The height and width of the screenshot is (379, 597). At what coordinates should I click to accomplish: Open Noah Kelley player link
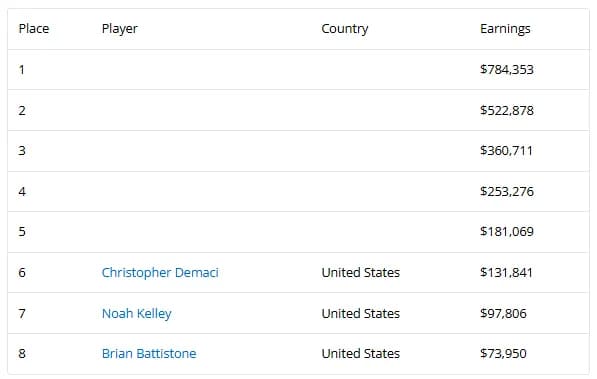(137, 313)
